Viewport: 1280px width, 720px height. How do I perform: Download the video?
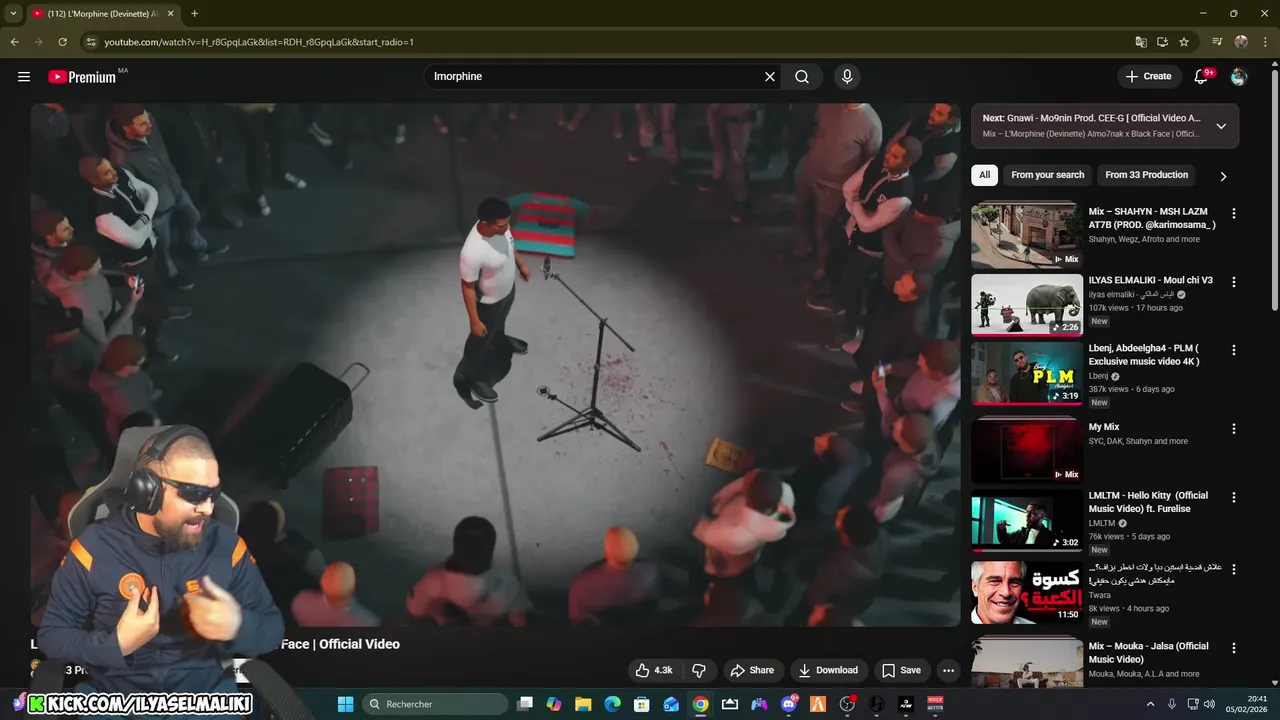coord(829,670)
